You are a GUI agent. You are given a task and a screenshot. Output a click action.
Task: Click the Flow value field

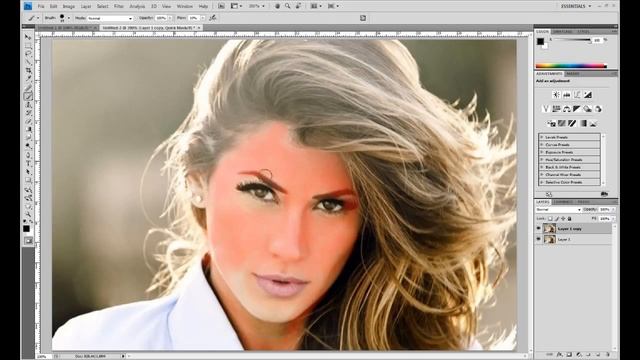[x=193, y=18]
